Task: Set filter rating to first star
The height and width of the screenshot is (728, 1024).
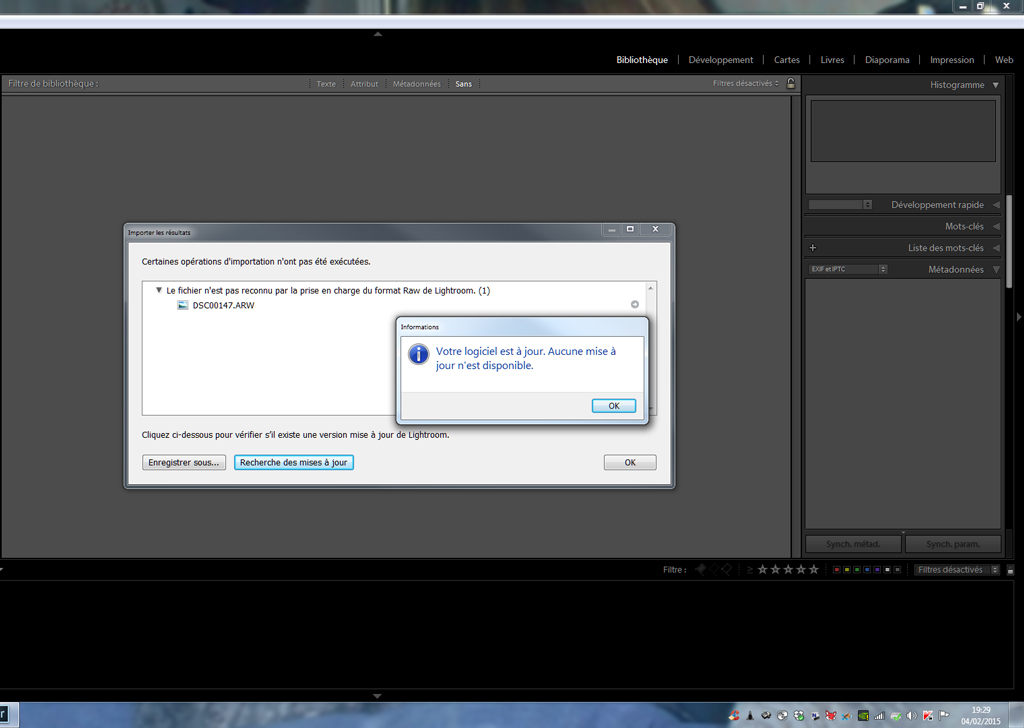Action: click(762, 569)
